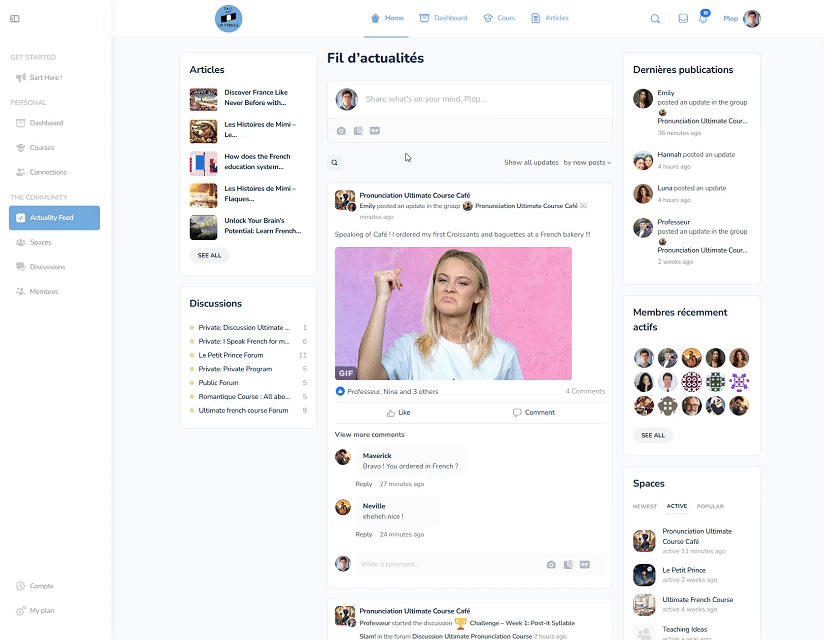The image size is (824, 640).
Task: Open 'How does the French education system' article
Action: (x=257, y=162)
